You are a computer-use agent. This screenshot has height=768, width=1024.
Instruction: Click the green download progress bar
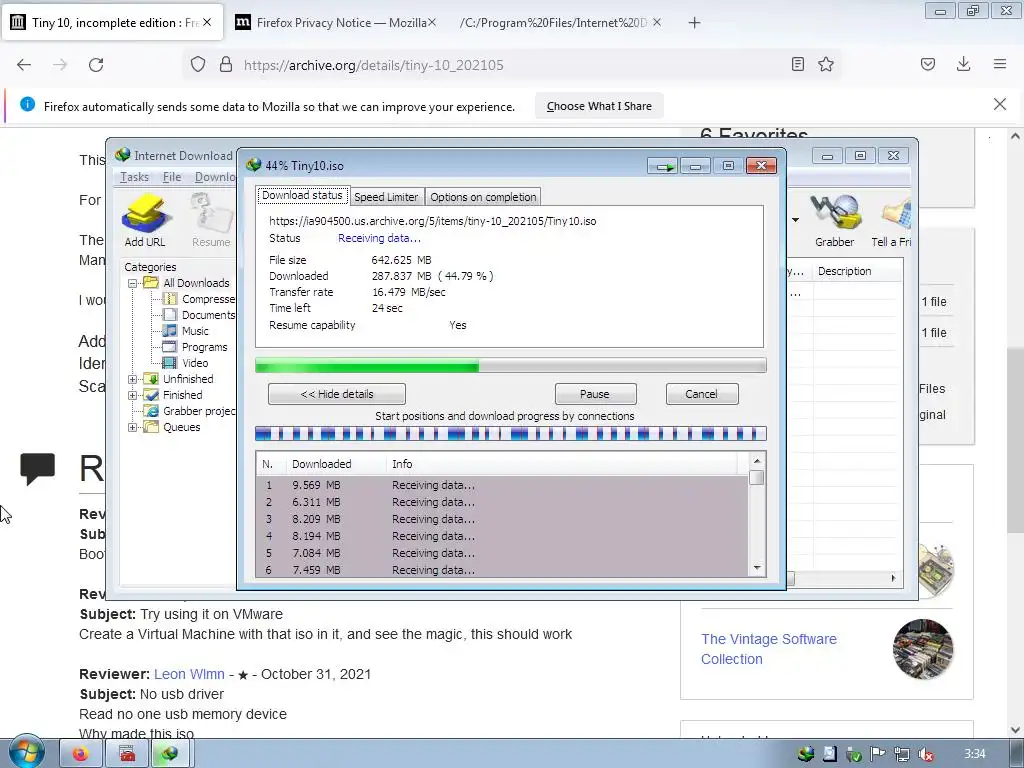click(511, 366)
